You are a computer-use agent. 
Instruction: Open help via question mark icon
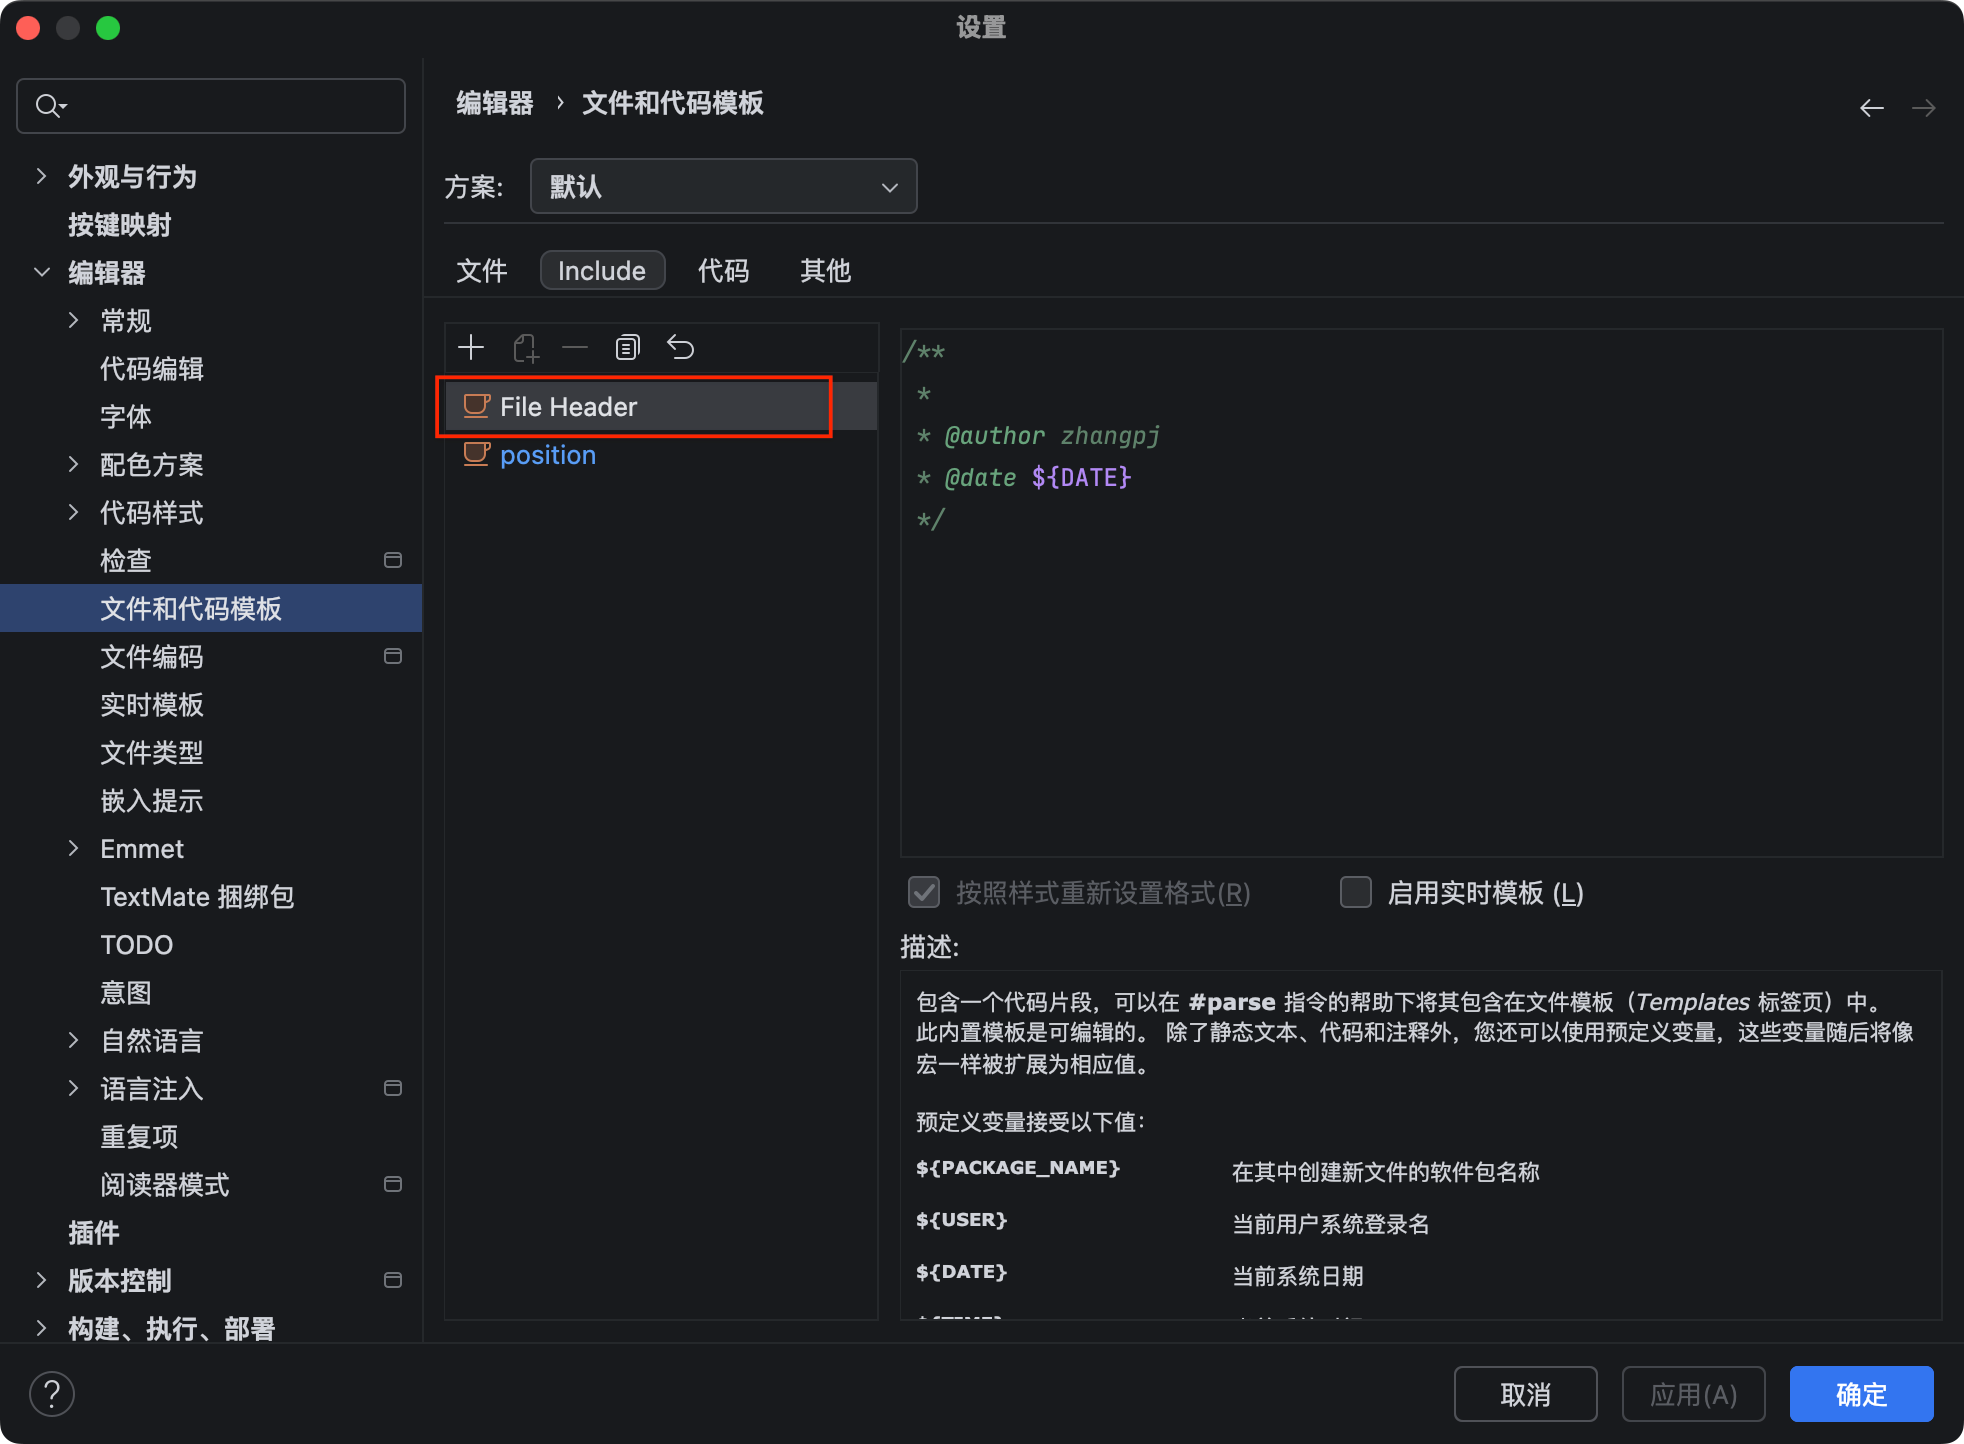click(52, 1393)
